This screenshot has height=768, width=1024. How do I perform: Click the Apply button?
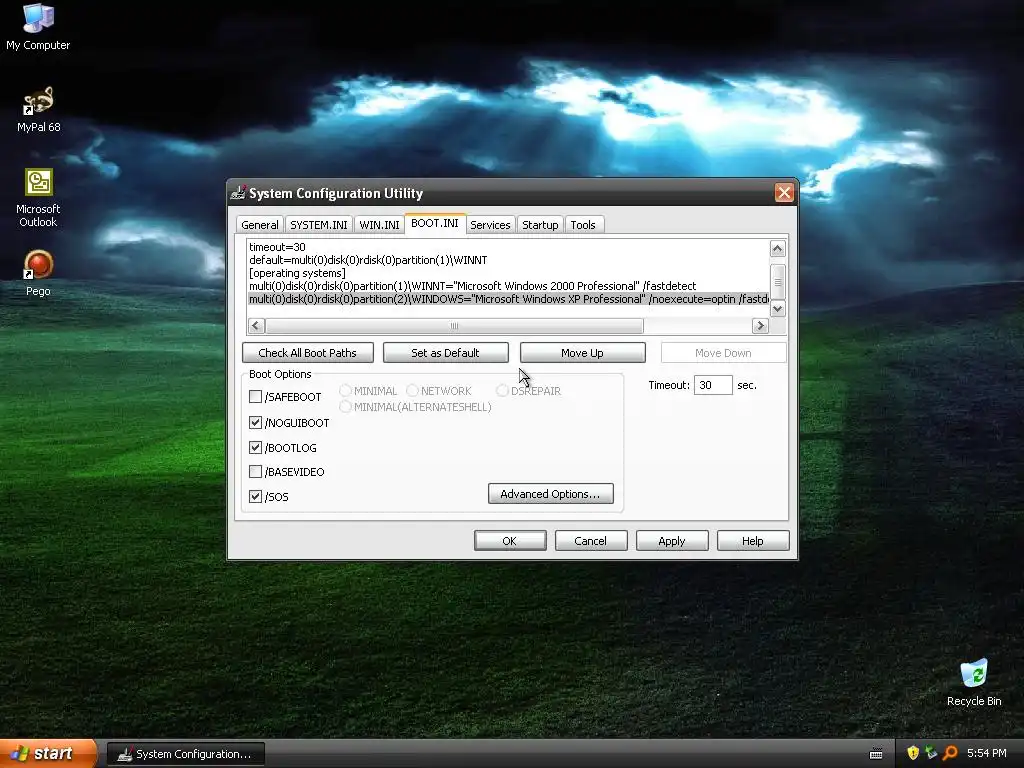click(x=672, y=541)
